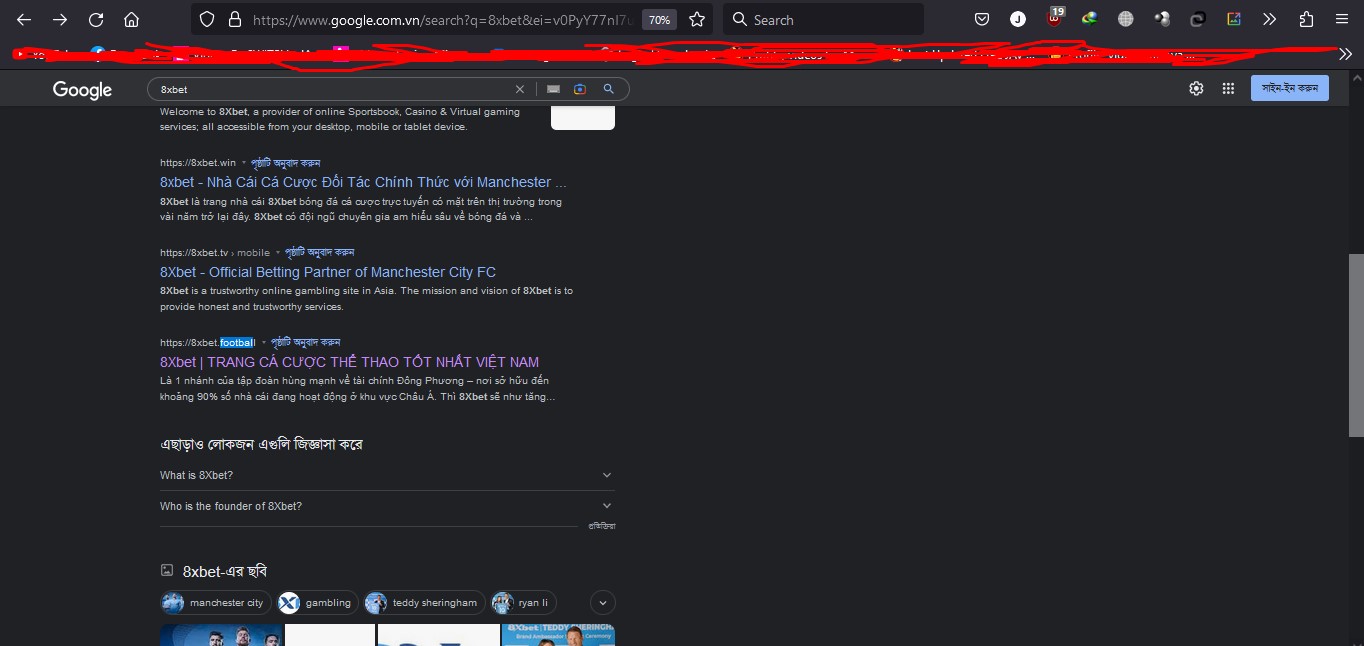This screenshot has width=1364, height=646.
Task: Filter images by teddy sheringham chip
Action: pos(424,602)
